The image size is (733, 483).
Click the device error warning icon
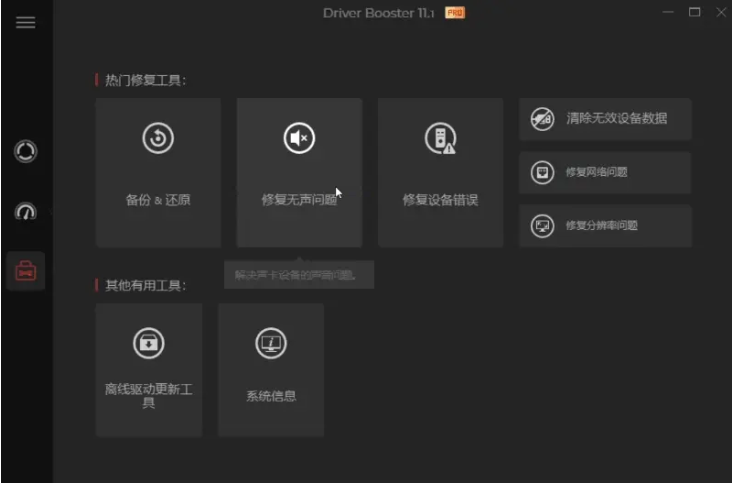440,138
